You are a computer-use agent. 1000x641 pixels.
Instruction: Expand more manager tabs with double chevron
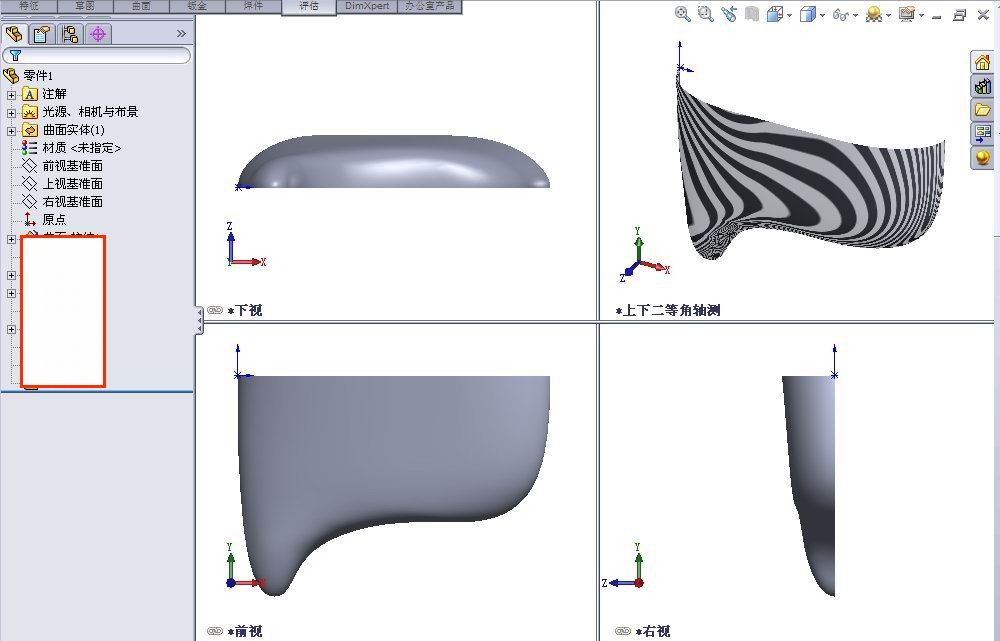[181, 34]
